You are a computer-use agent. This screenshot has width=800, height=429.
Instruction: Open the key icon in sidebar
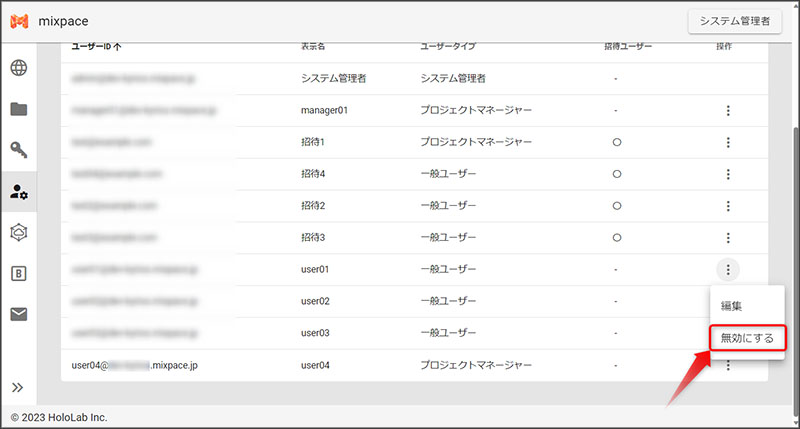tap(19, 151)
